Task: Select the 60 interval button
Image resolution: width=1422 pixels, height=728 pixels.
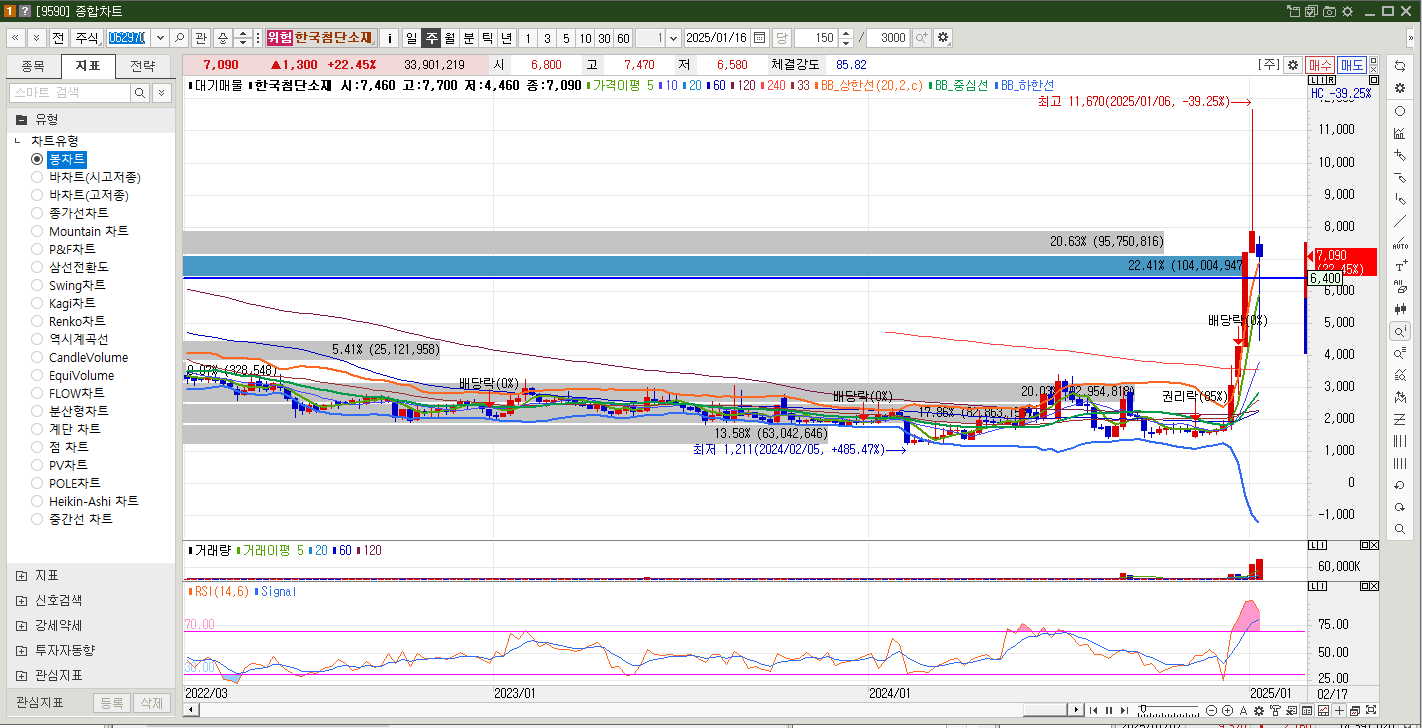Action: pos(623,38)
